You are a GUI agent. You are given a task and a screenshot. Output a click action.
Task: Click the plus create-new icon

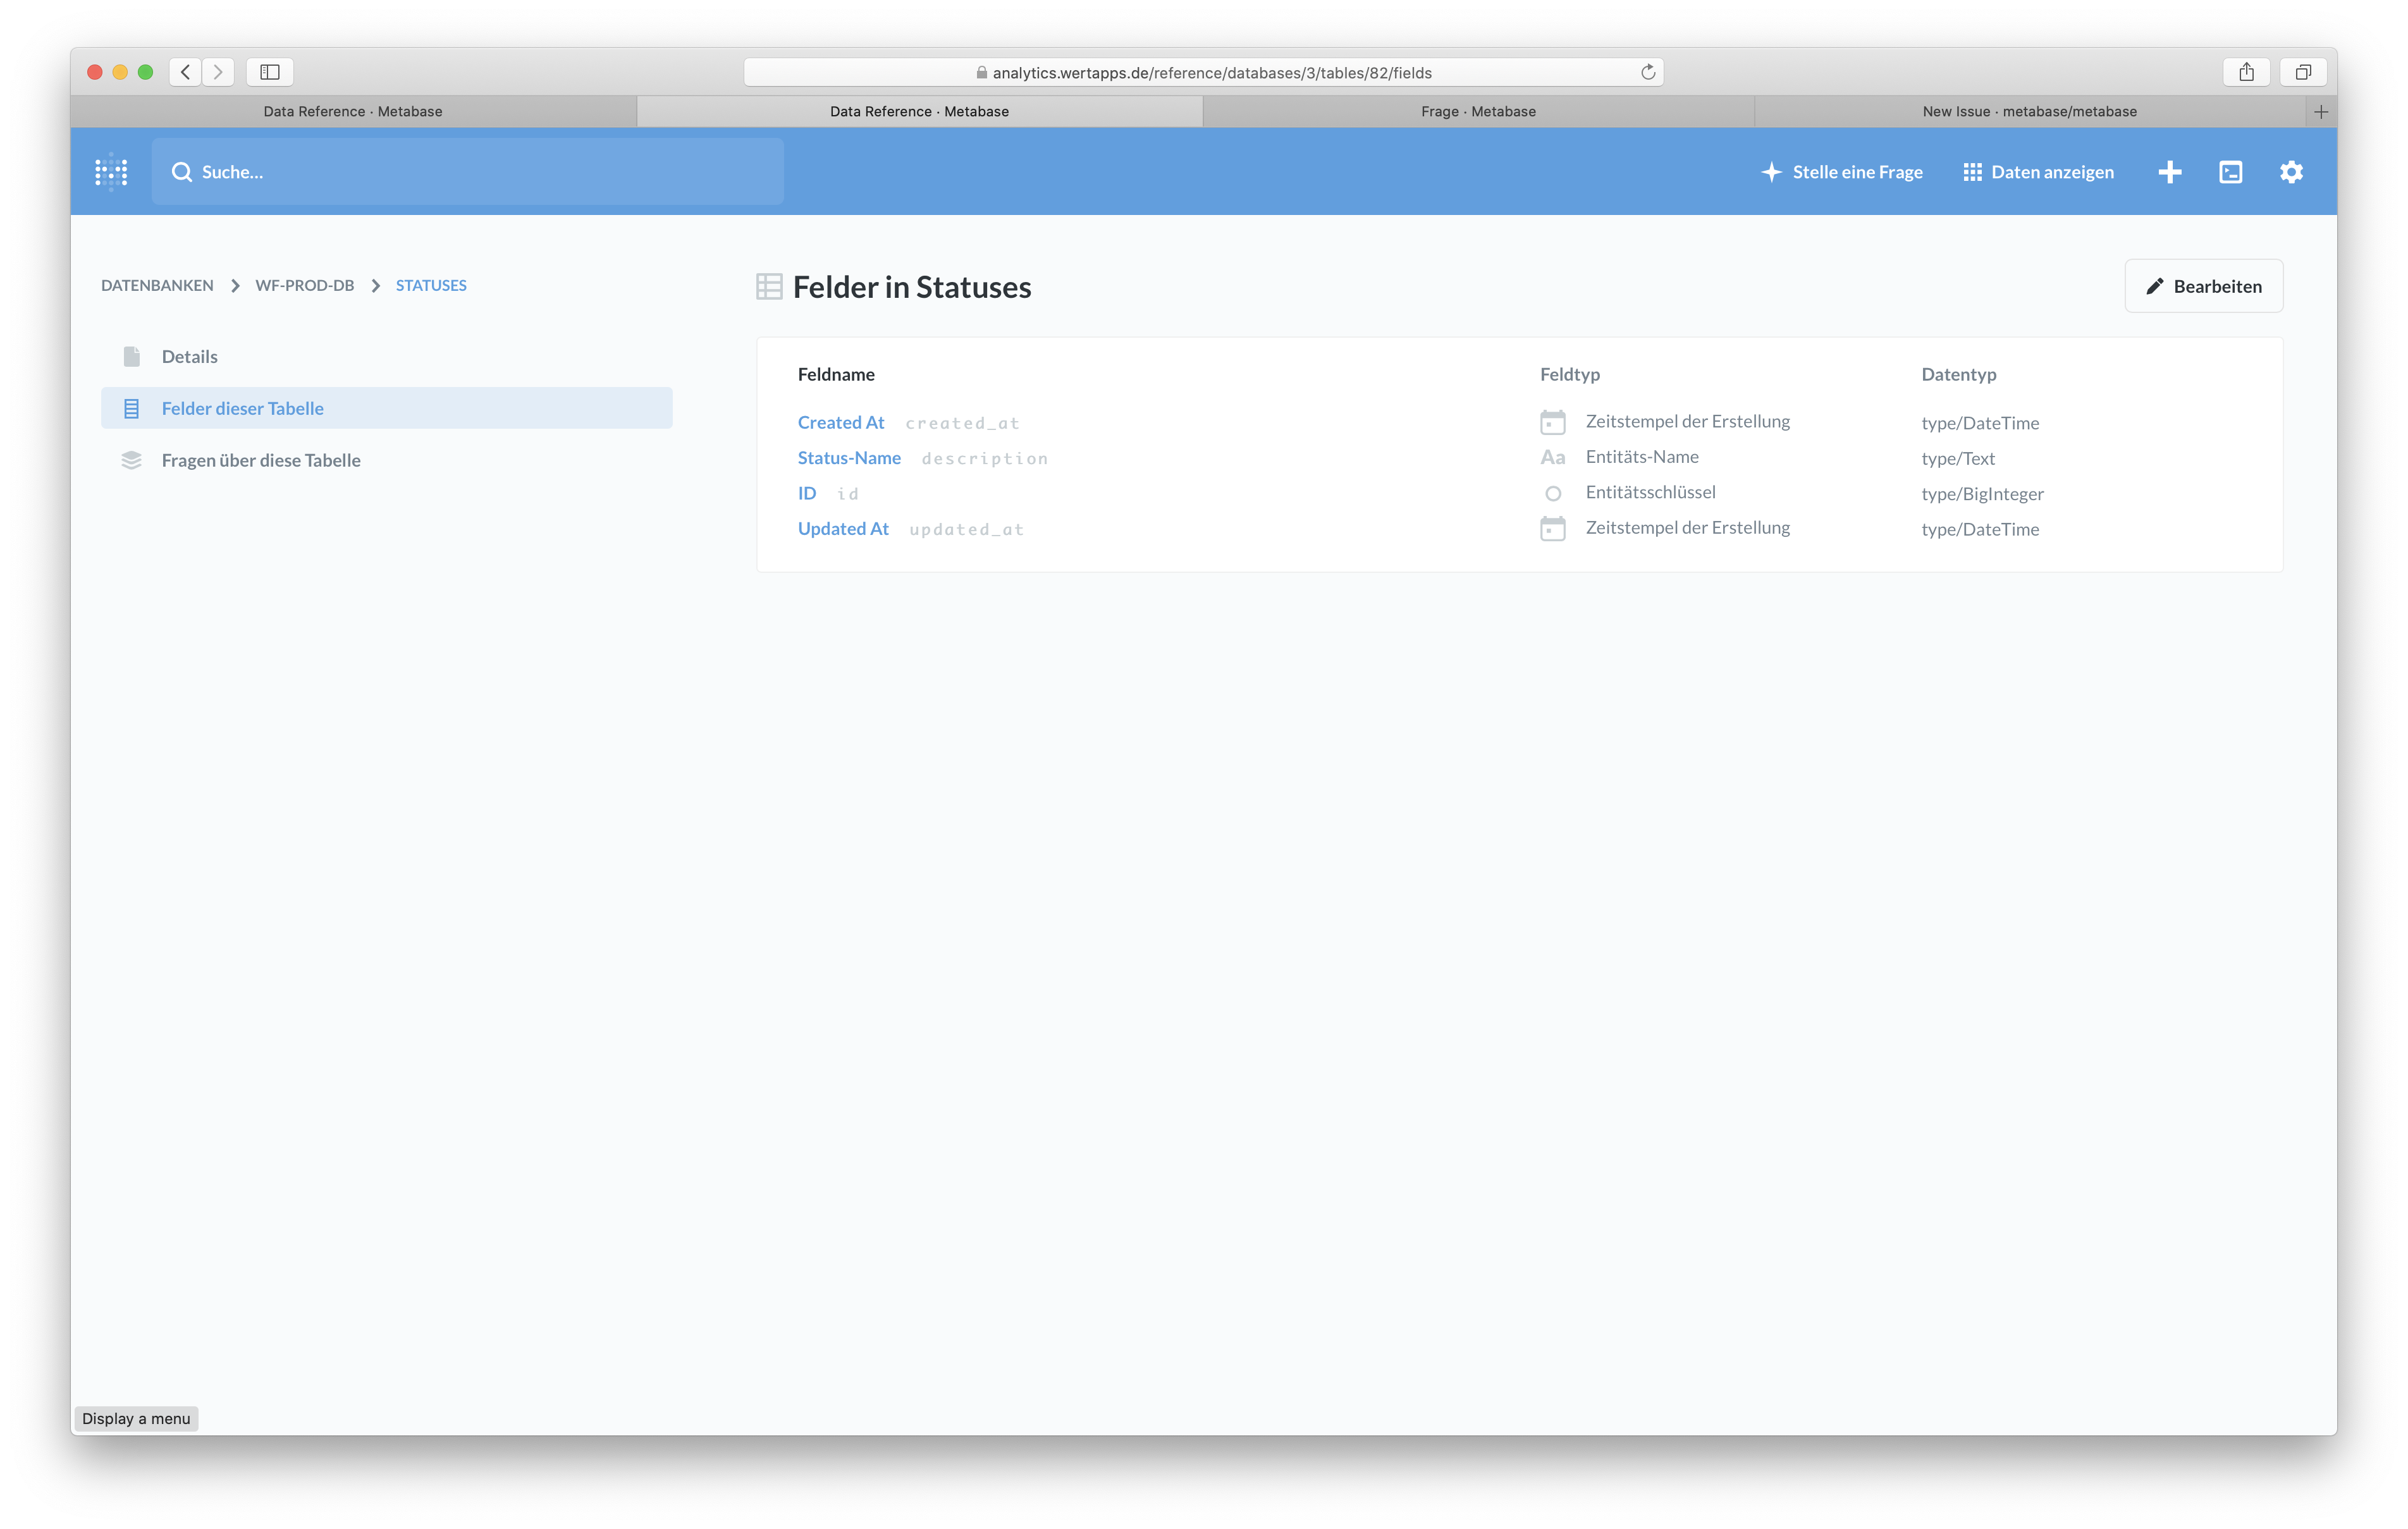tap(2169, 172)
